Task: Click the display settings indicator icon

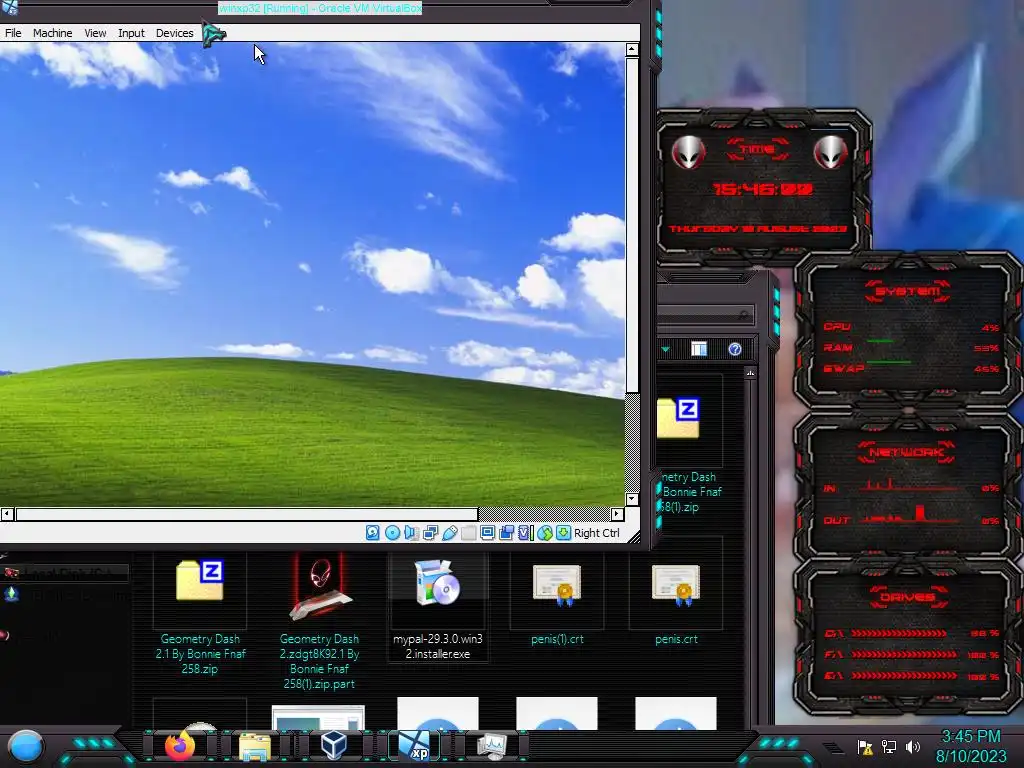Action: pyautogui.click(x=487, y=533)
